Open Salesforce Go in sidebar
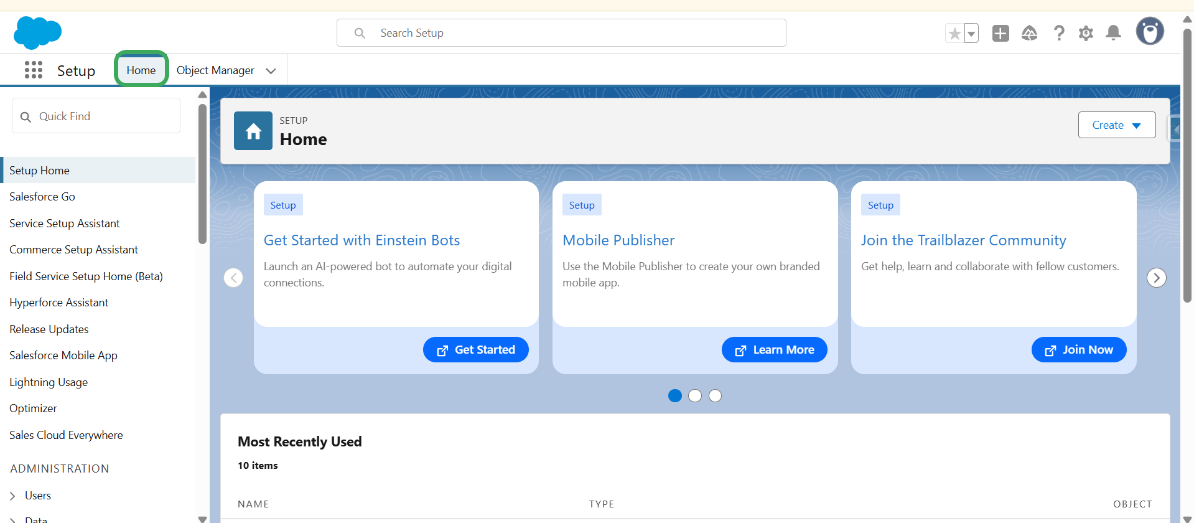The height and width of the screenshot is (523, 1194). 42,196
